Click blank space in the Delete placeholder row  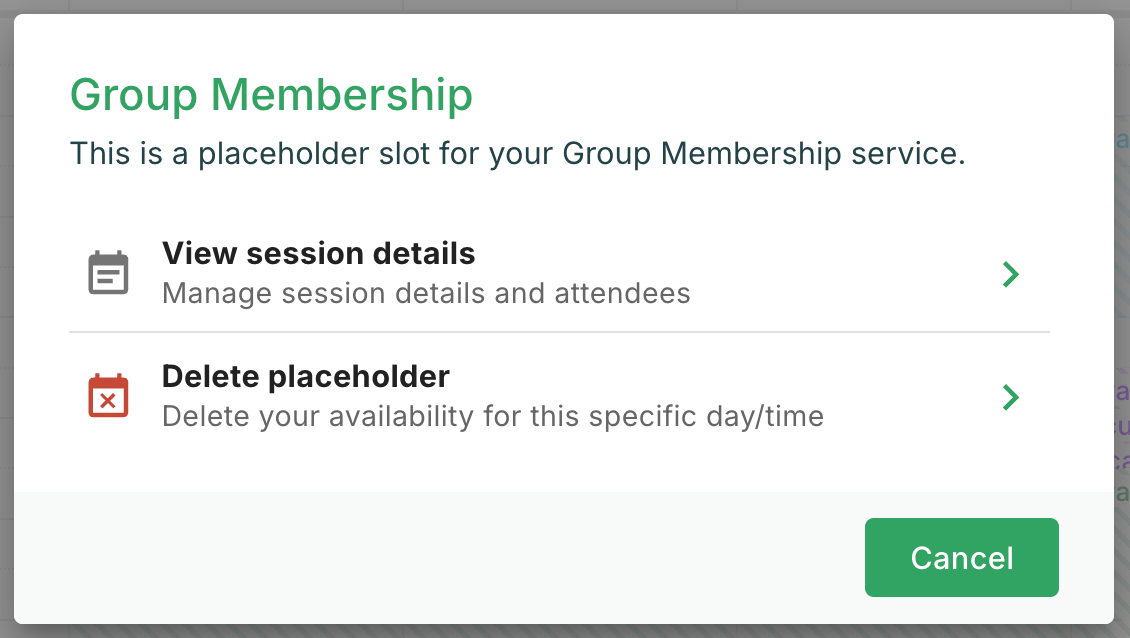coord(900,397)
